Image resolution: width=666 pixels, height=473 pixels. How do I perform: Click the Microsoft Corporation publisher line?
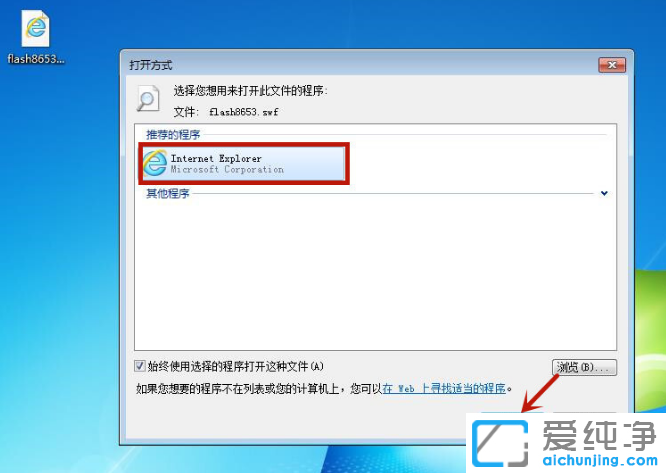227,169
